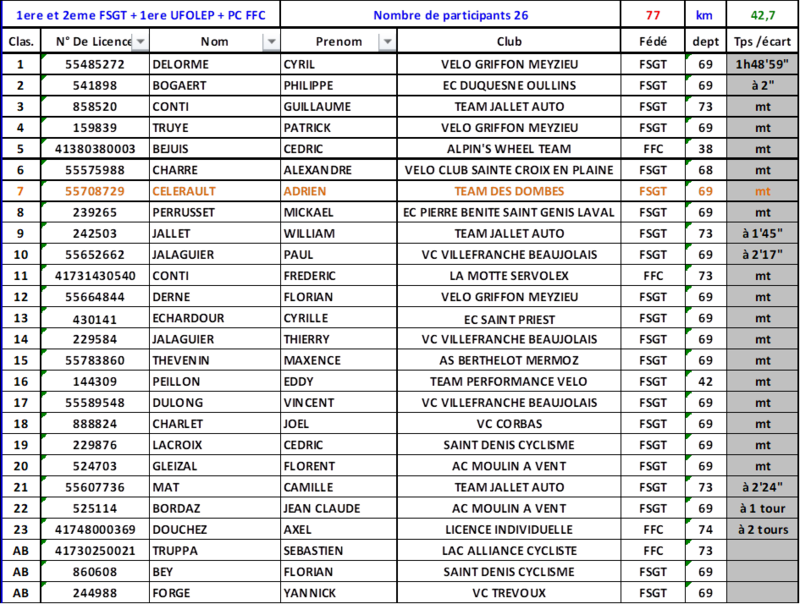Open the Nom column filter dropdown
Viewport: 800px width, 604px height.
coord(271,42)
